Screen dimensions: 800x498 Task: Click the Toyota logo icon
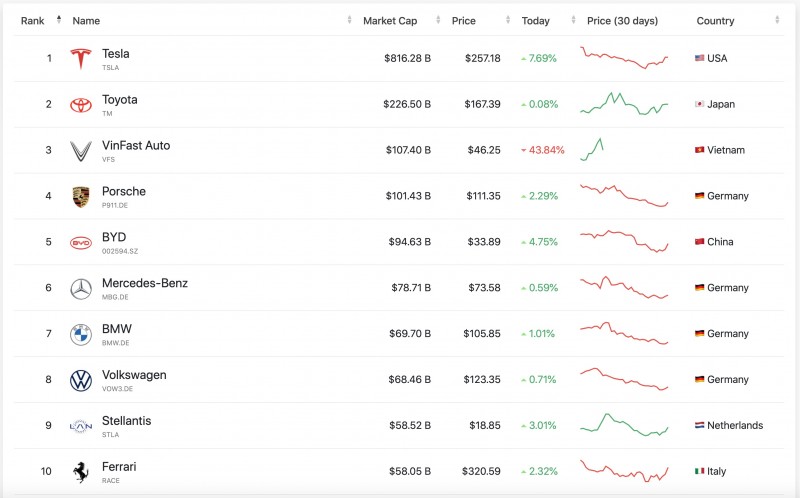click(80, 105)
